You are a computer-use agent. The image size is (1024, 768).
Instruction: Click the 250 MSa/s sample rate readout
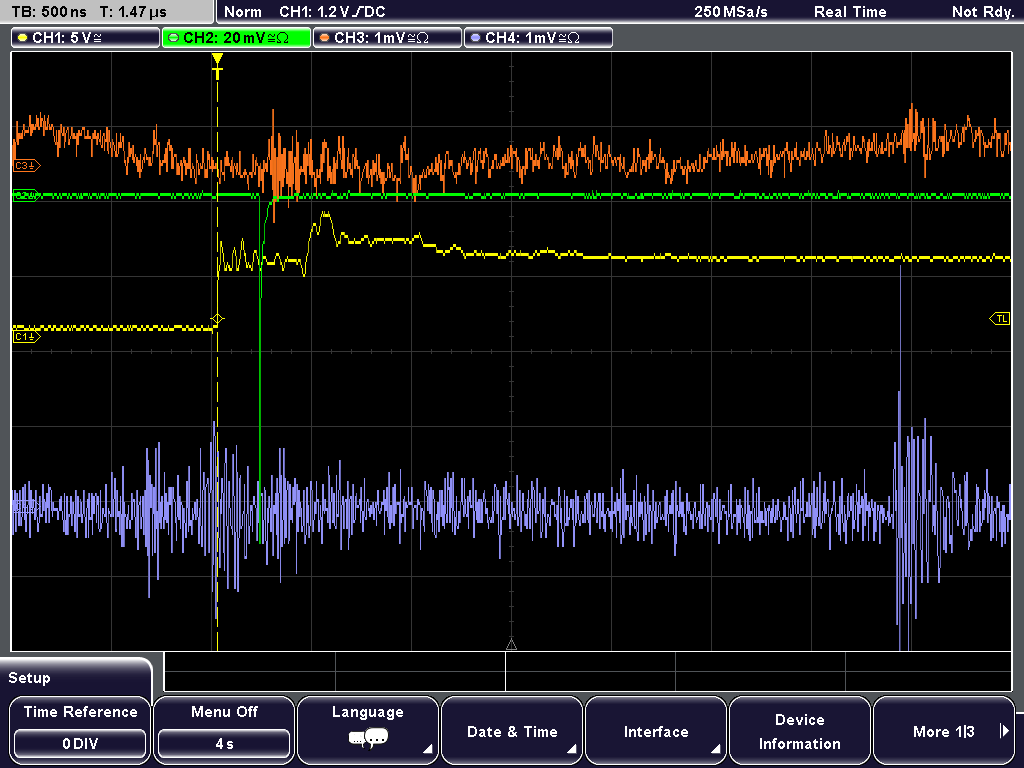[731, 12]
